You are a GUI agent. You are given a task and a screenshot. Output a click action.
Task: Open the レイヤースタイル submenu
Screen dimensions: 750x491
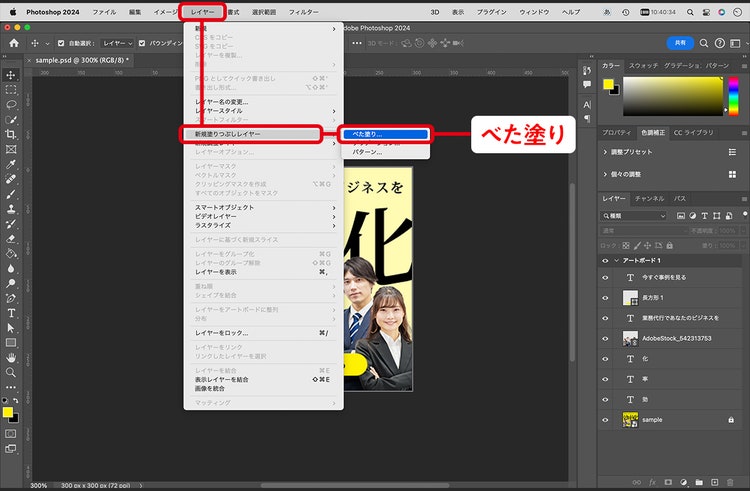[264, 111]
